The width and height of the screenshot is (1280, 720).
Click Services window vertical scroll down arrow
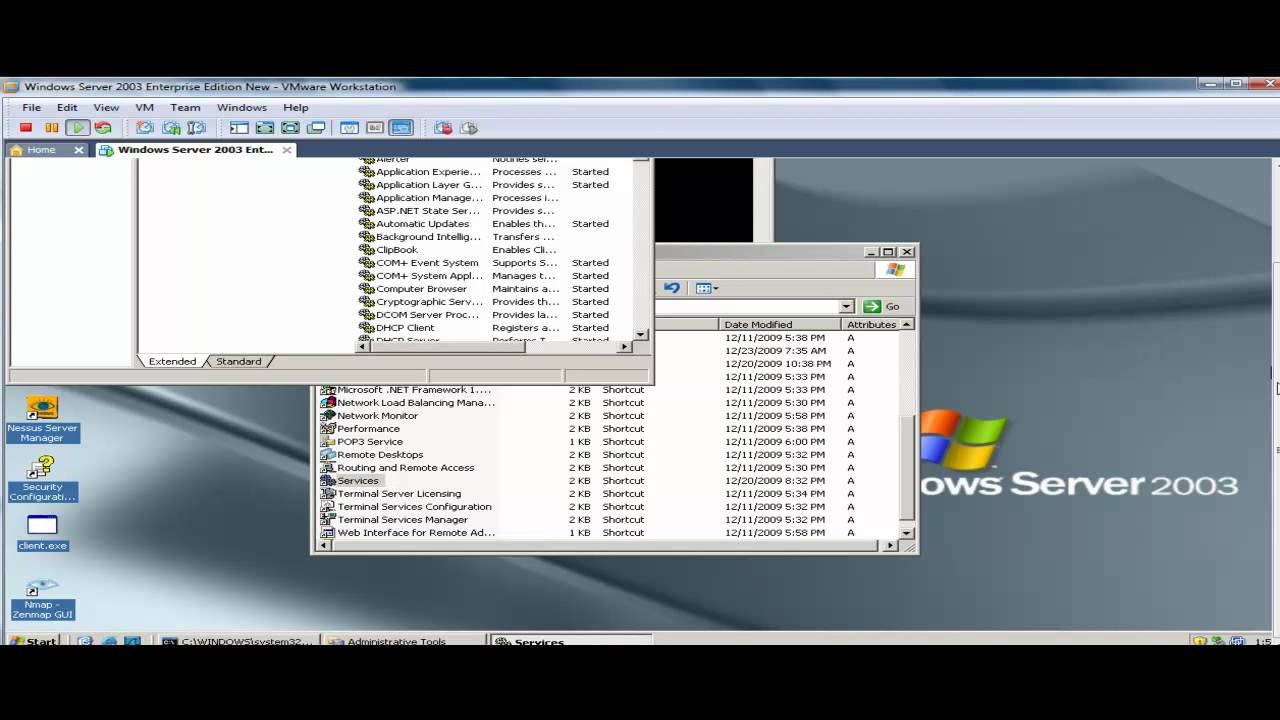[x=641, y=334]
